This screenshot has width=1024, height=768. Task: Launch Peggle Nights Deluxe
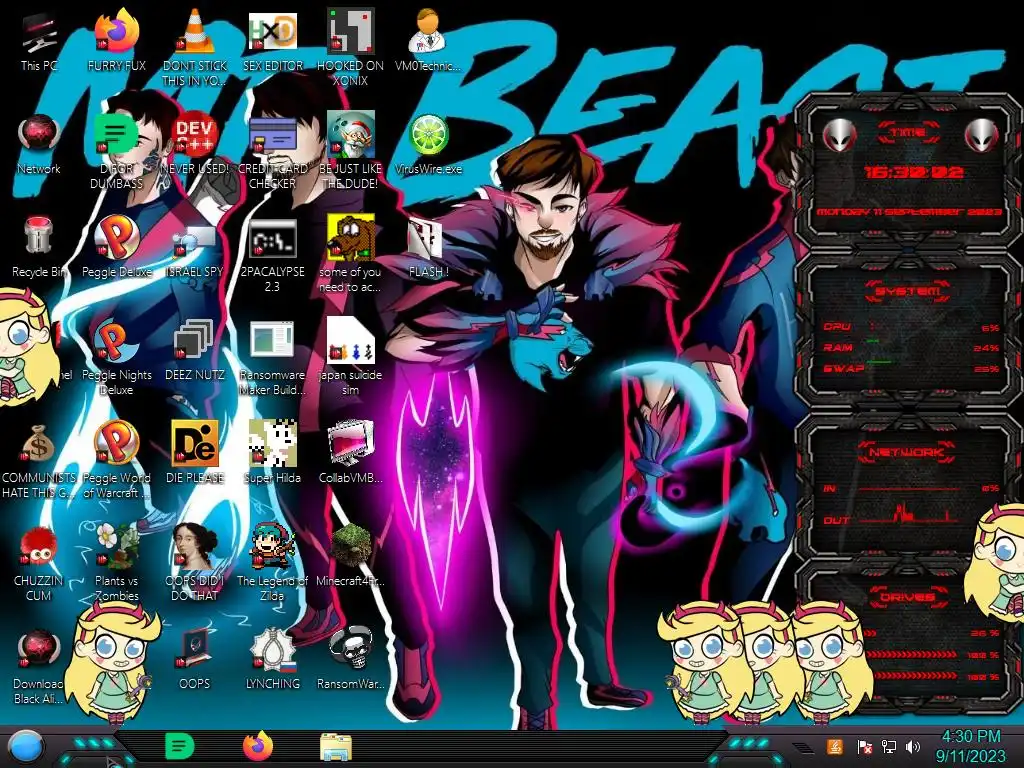click(116, 357)
